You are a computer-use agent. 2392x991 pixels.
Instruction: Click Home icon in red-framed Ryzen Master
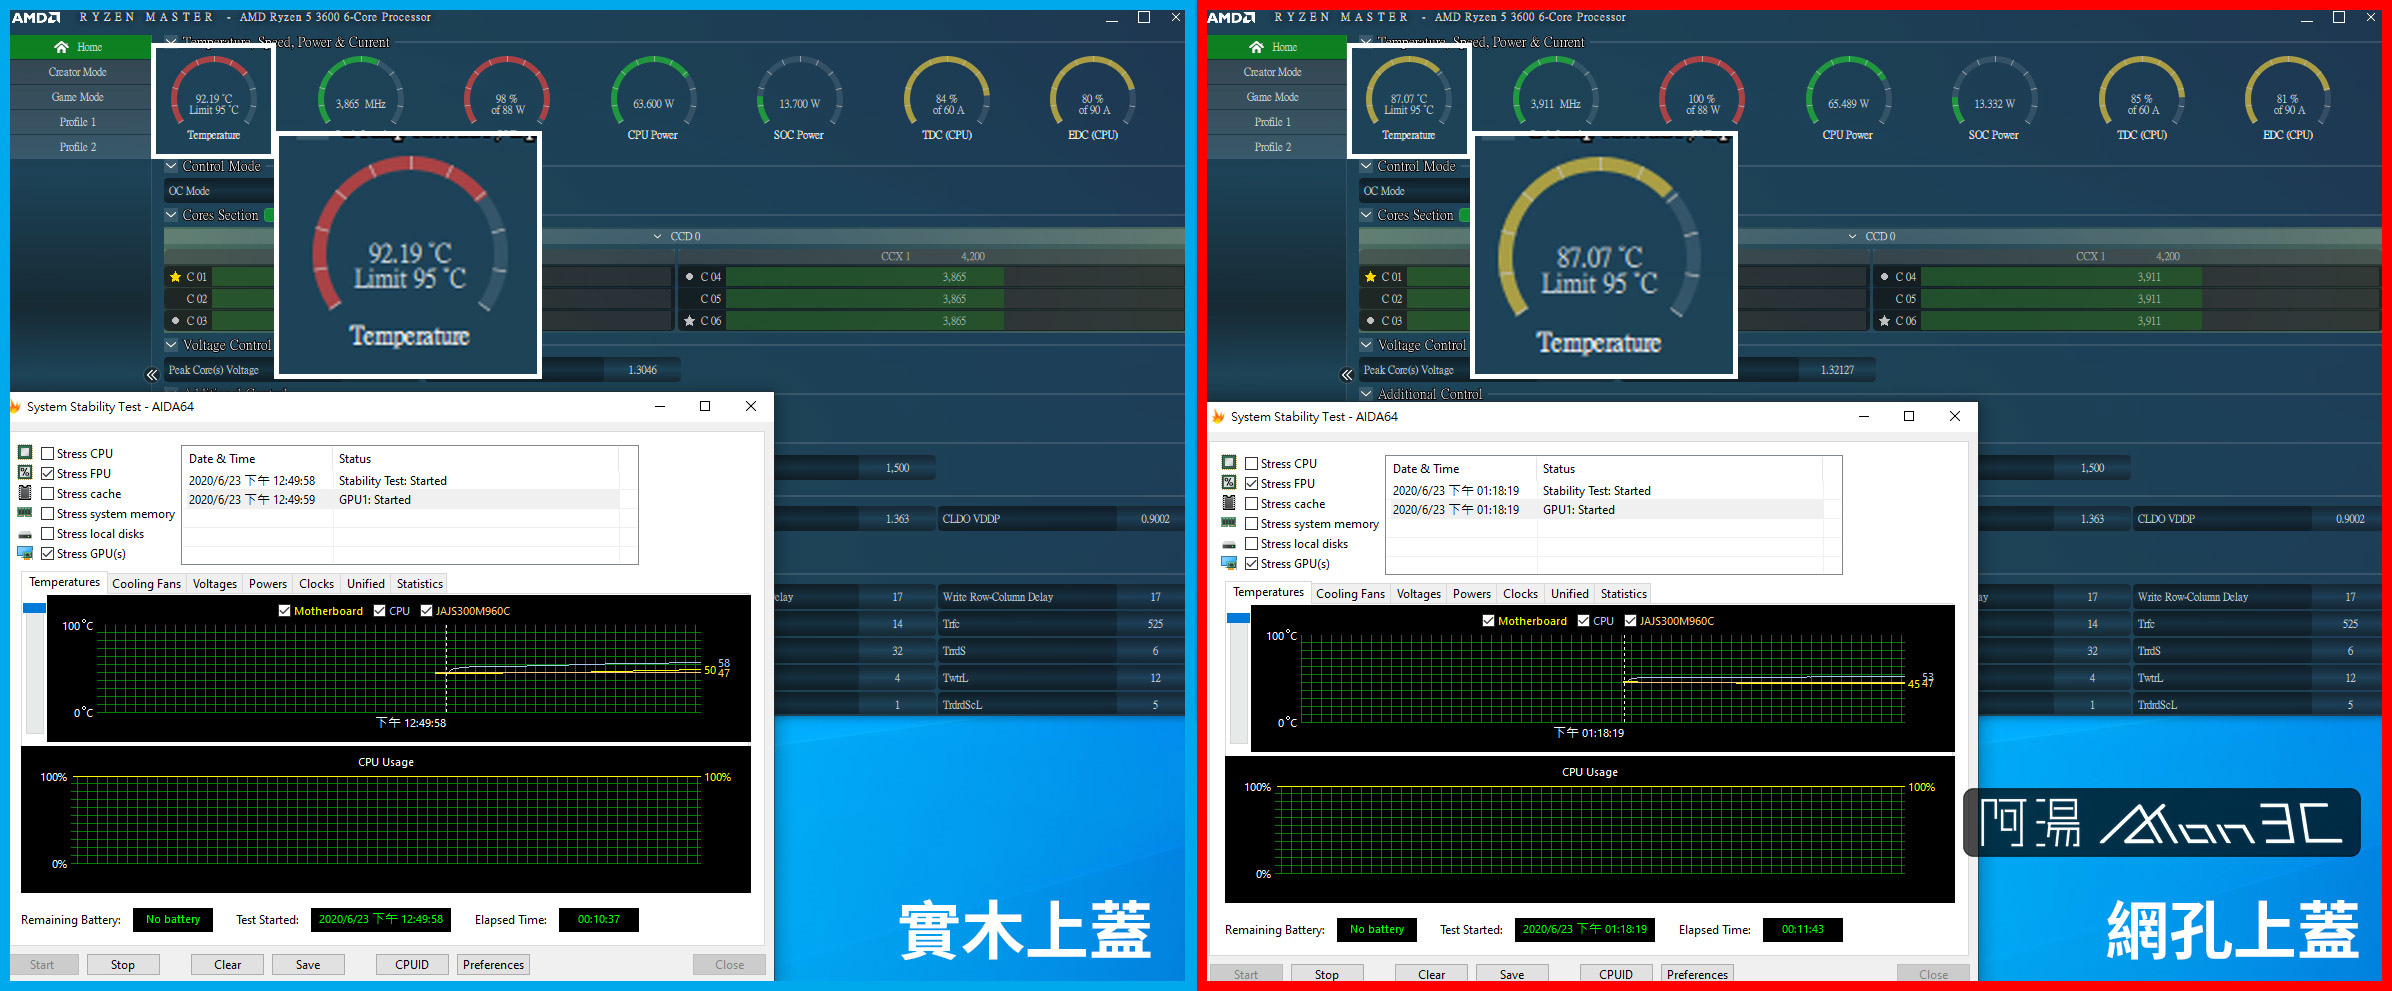[1257, 47]
